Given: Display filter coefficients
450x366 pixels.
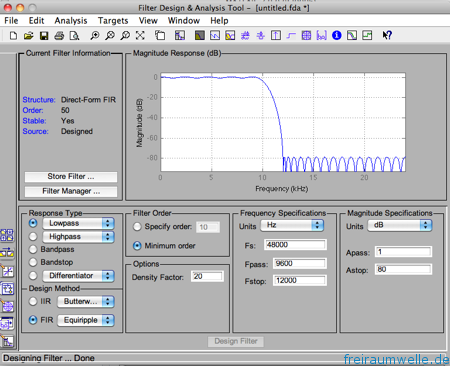Looking at the screenshot, I should tap(322, 35).
